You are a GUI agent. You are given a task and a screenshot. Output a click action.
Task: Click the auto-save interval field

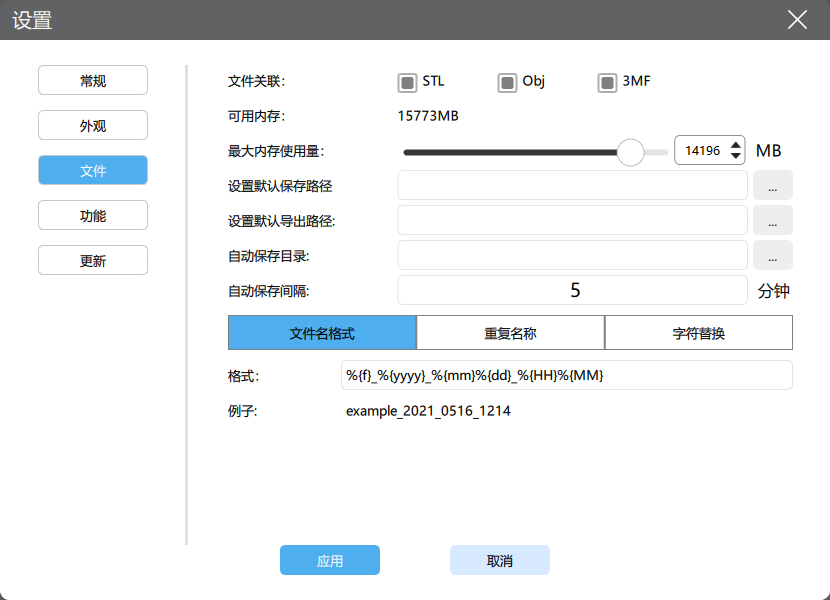[x=573, y=290]
